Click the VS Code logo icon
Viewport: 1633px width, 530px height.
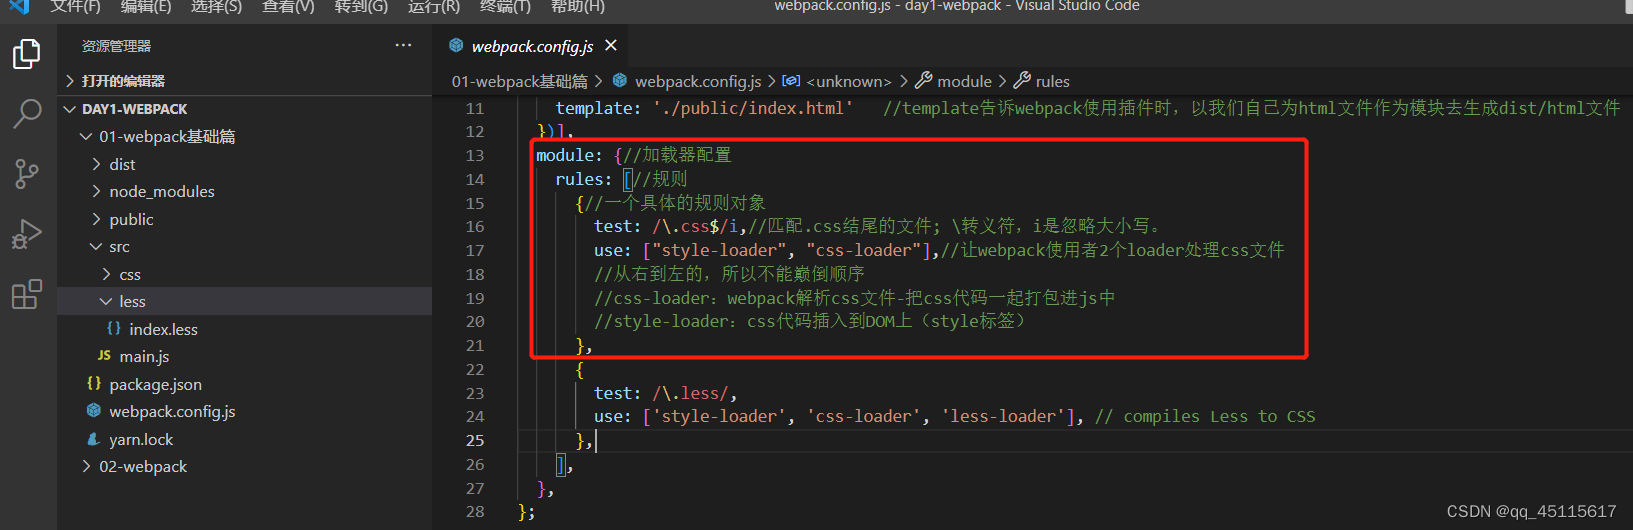[20, 6]
